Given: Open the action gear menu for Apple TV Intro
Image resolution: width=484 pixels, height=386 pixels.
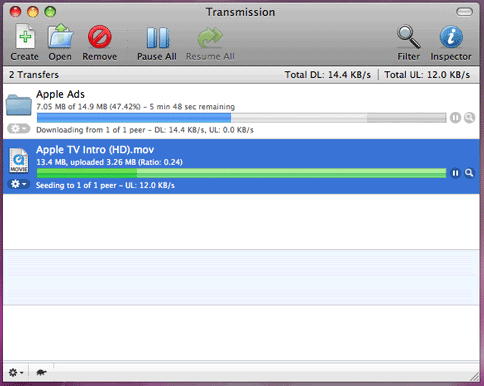Looking at the screenshot, I should tap(19, 184).
